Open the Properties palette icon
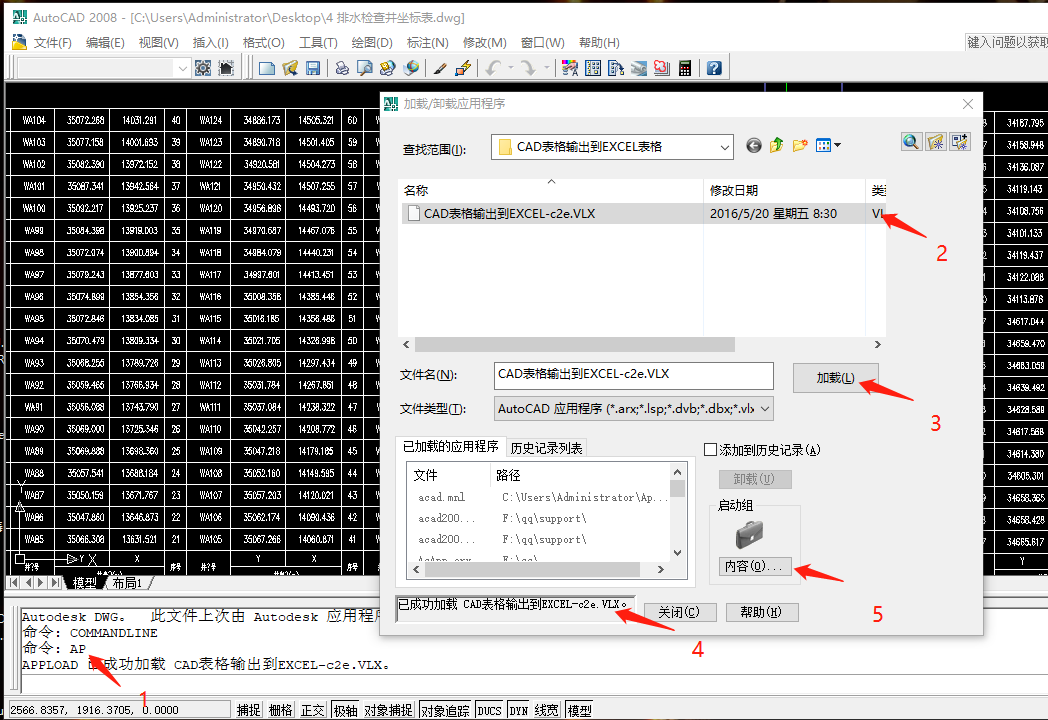The image size is (1048, 720). pos(569,68)
